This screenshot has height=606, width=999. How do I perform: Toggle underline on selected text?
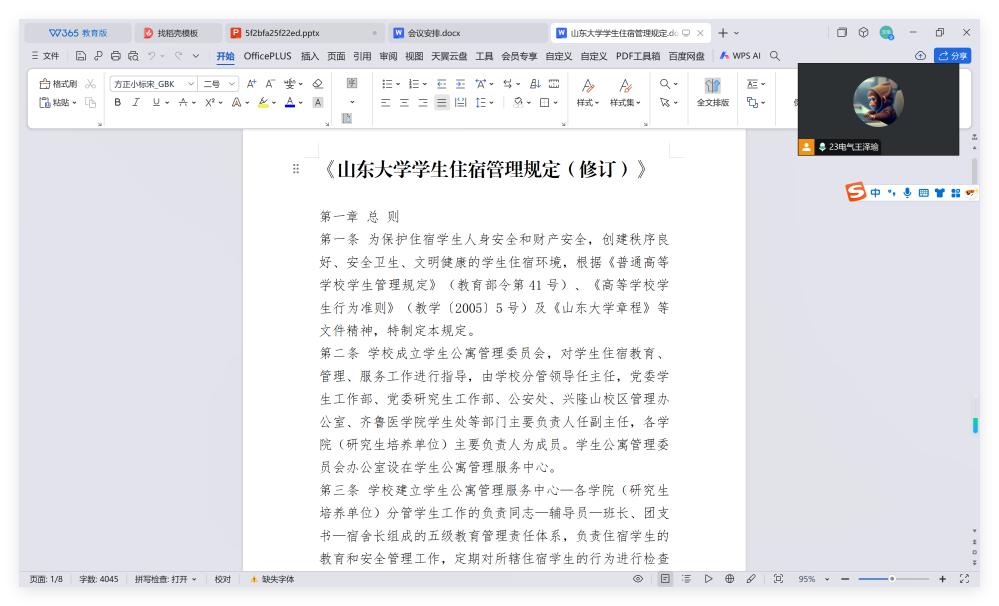pos(156,102)
